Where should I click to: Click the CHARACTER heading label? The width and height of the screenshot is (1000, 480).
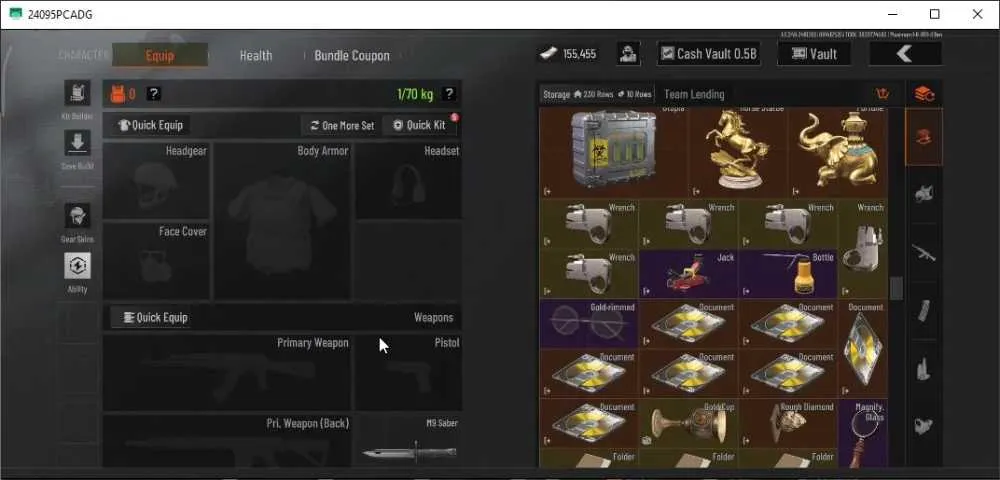[x=83, y=55]
